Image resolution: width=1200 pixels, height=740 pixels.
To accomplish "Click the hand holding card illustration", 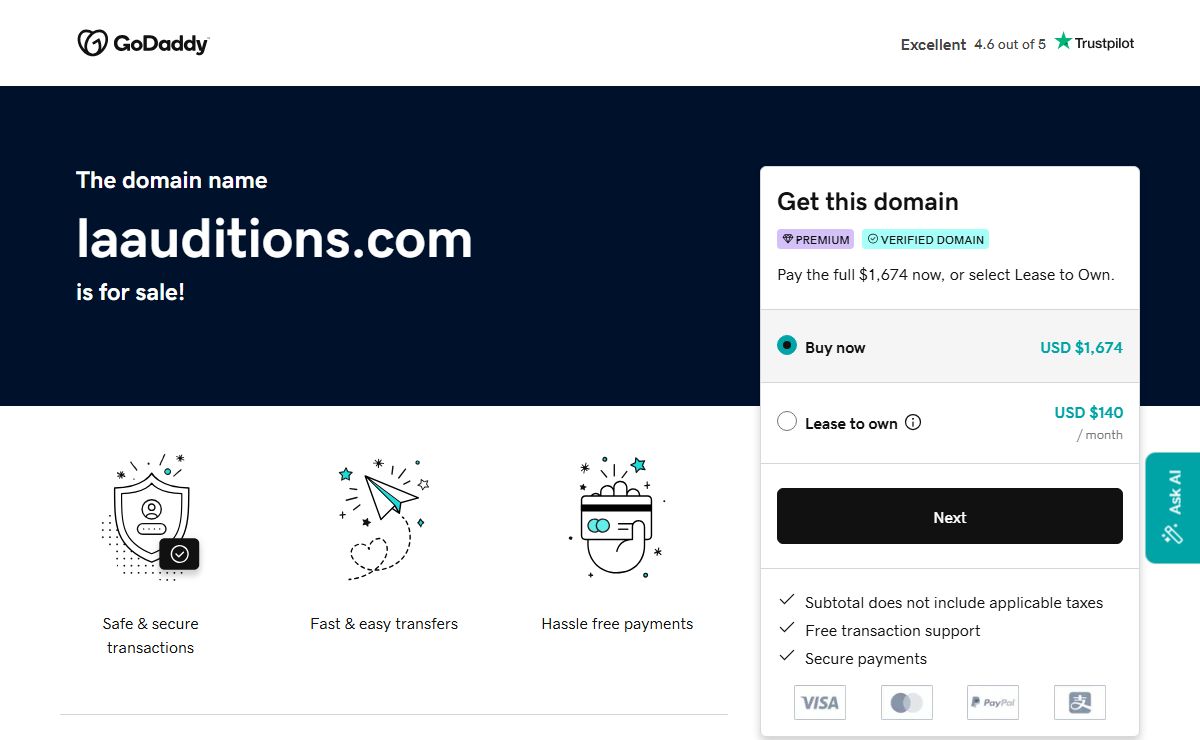I will pos(617,517).
